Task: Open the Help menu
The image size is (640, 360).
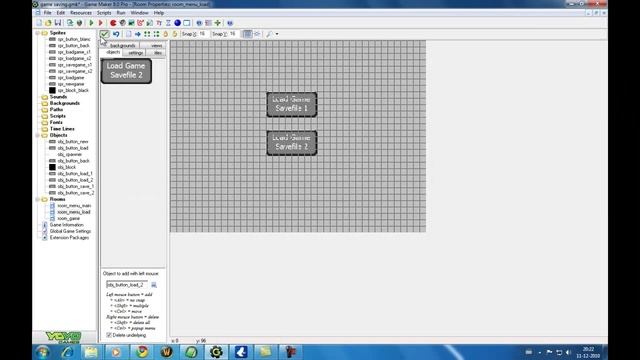Action: (159, 13)
